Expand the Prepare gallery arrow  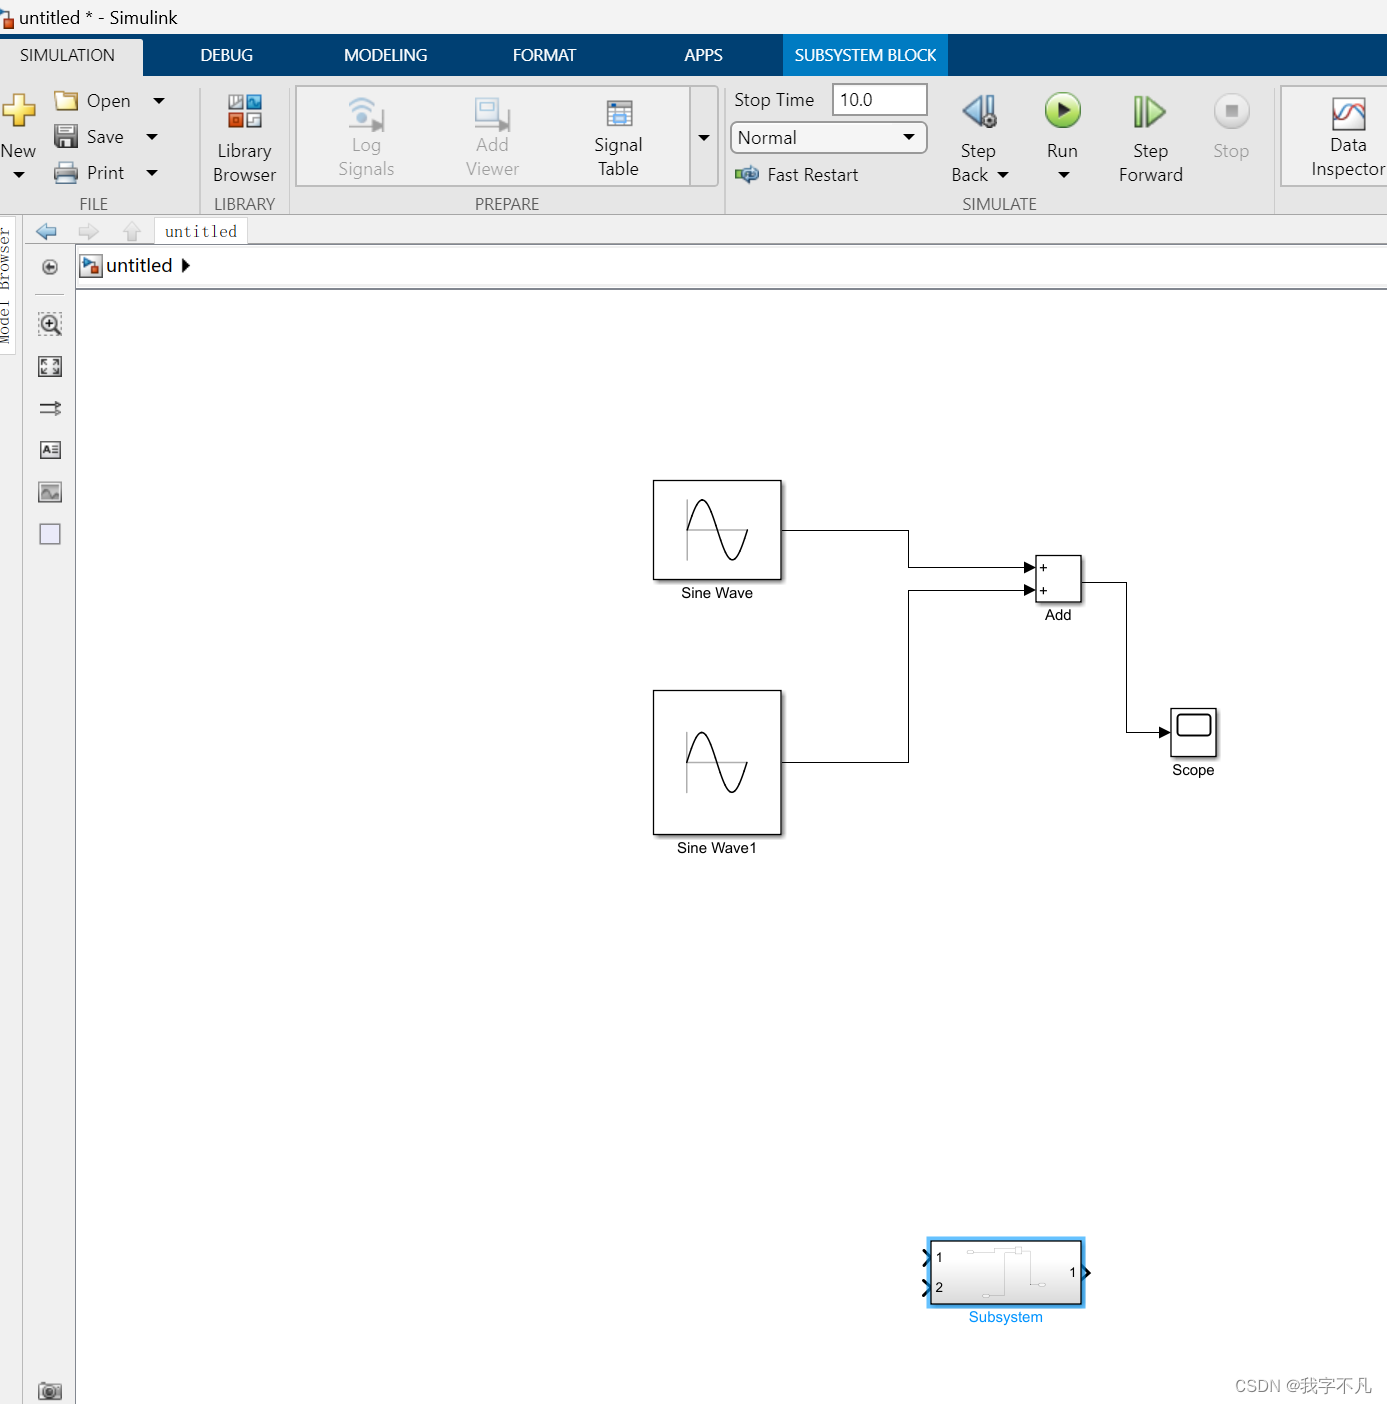tap(704, 137)
